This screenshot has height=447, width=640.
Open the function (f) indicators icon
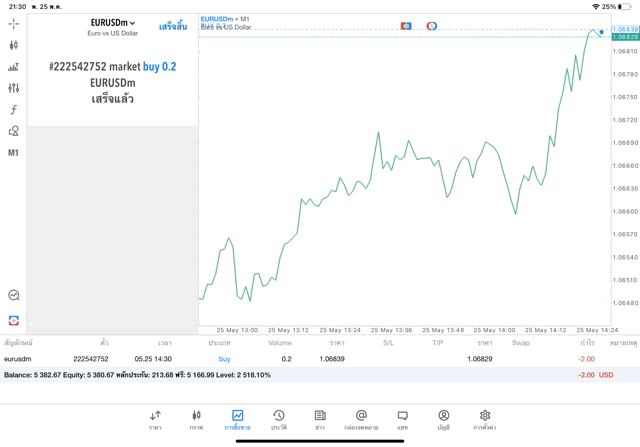[x=13, y=110]
